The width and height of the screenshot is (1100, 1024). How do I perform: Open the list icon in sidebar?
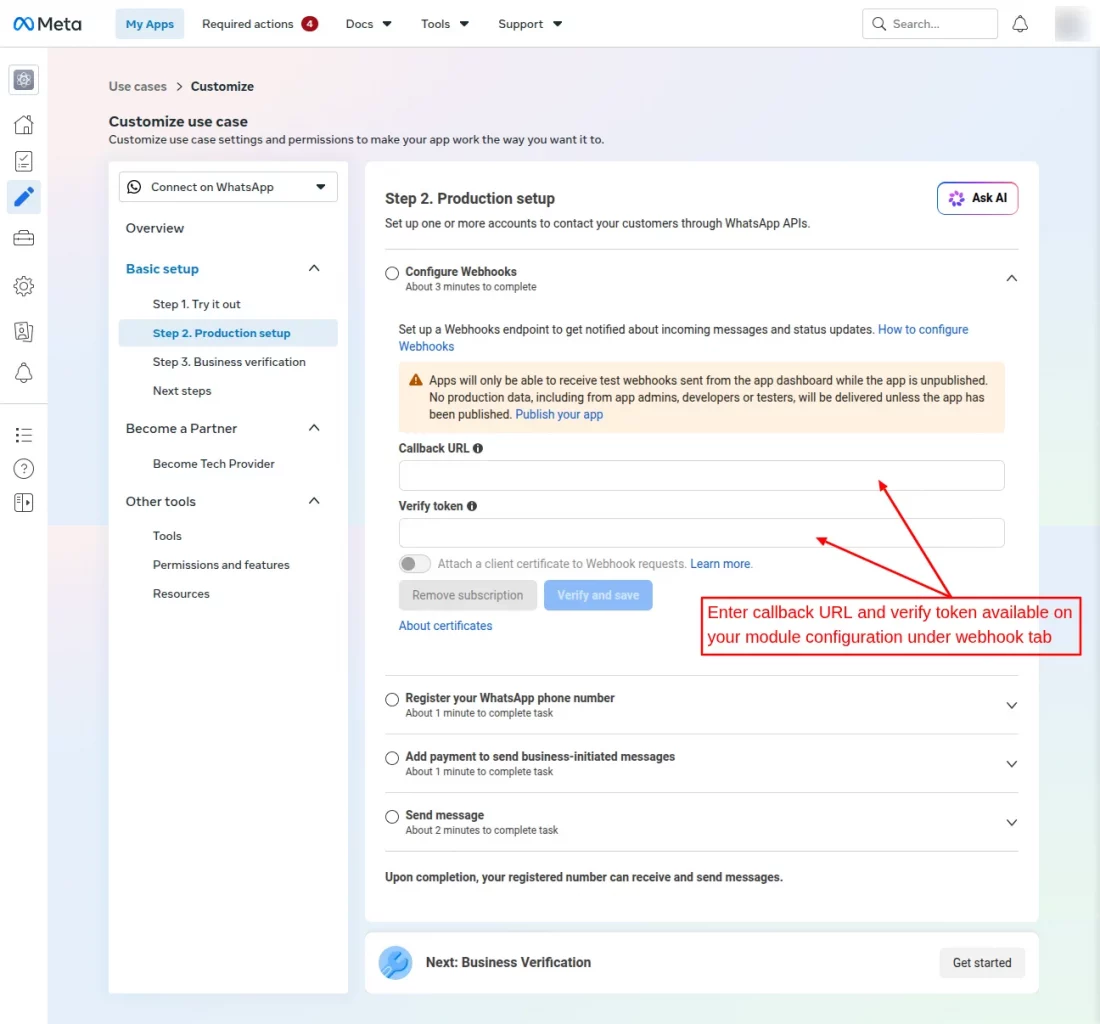[x=24, y=435]
